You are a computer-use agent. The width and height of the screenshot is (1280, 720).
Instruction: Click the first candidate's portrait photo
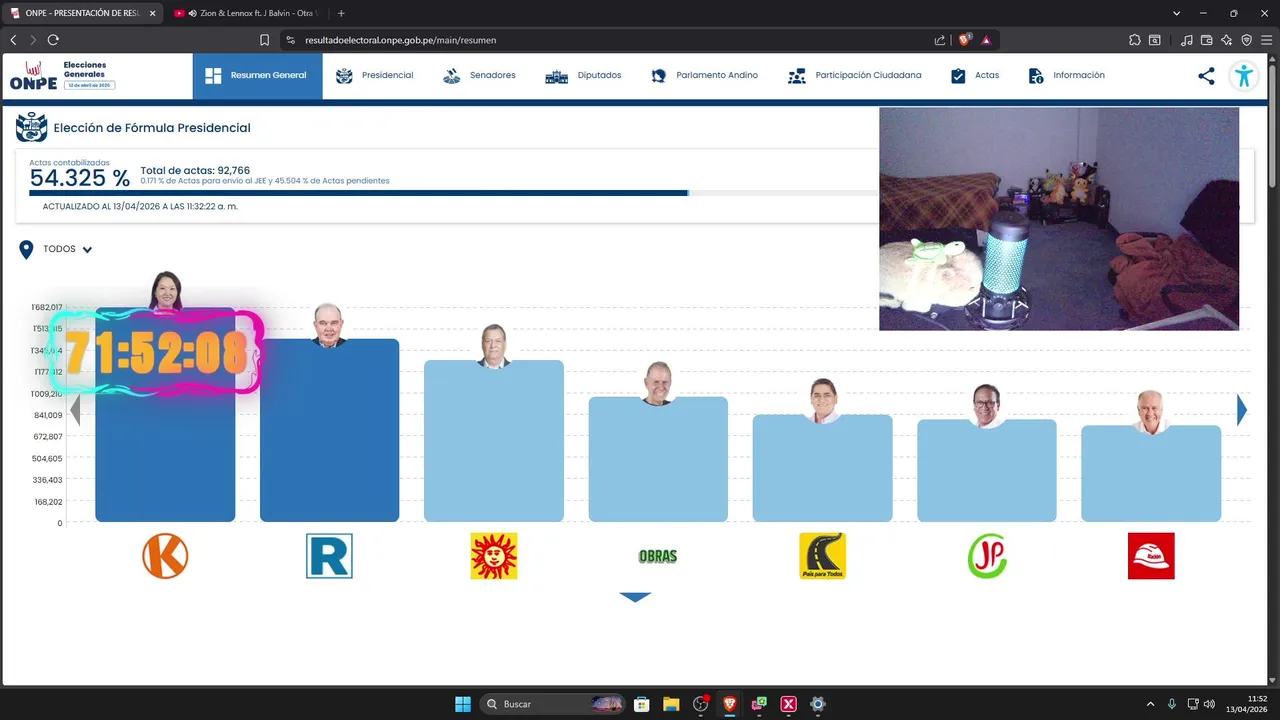(x=165, y=290)
